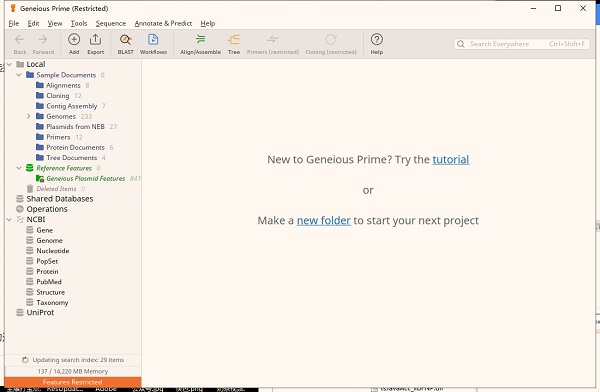Select the NCBI Gene database
The width and height of the screenshot is (600, 392).
(x=44, y=230)
